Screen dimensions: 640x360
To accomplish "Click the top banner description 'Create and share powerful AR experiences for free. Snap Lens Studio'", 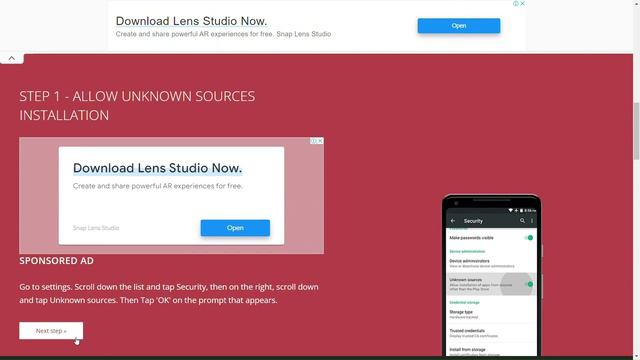I will click(x=223, y=34).
